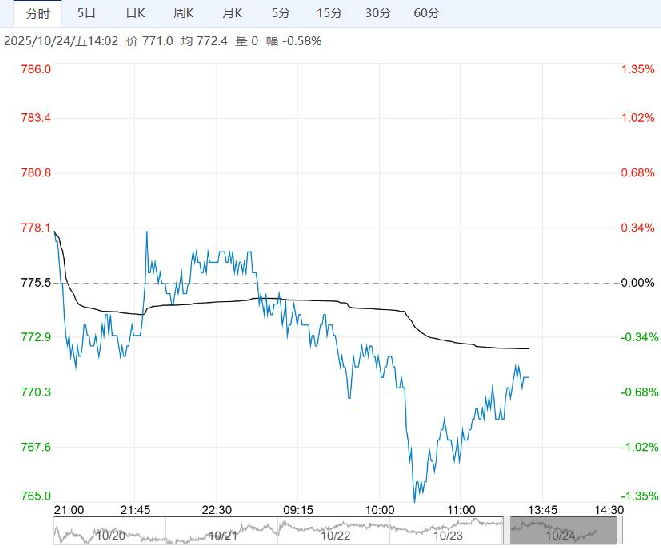
Task: Switch to the 周K weekly tab
Action: coord(183,13)
